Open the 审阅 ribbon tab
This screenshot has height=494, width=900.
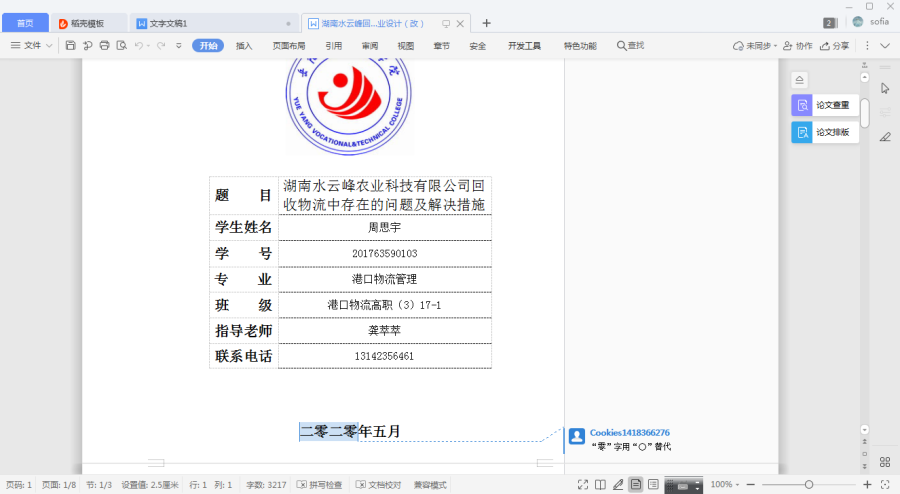tap(370, 46)
